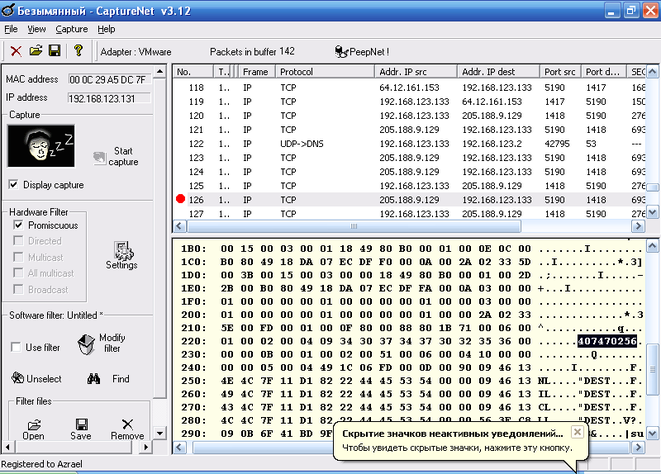Image resolution: width=661 pixels, height=474 pixels.
Task: Close the notification balloon tooltip
Action: click(577, 433)
